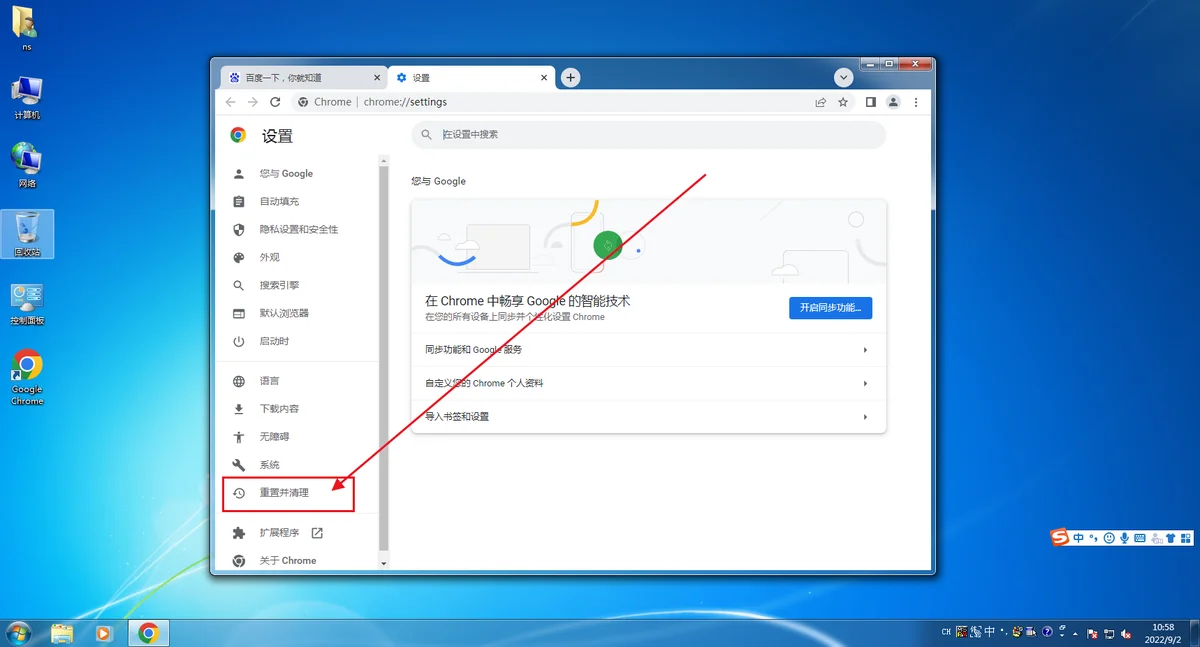
Task: Click the power icon for 启动时
Action: point(239,341)
